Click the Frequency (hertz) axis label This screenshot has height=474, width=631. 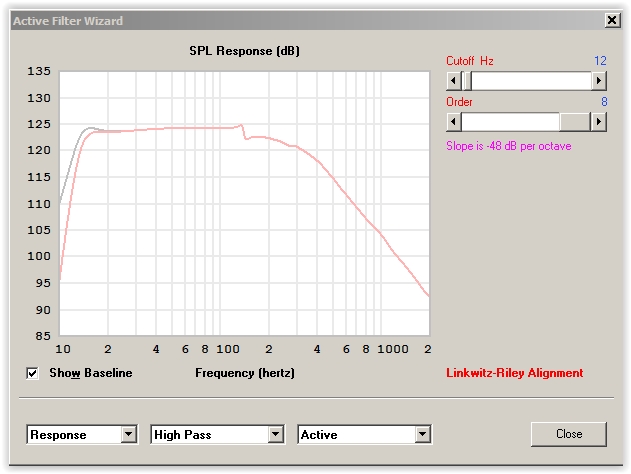pyautogui.click(x=245, y=373)
